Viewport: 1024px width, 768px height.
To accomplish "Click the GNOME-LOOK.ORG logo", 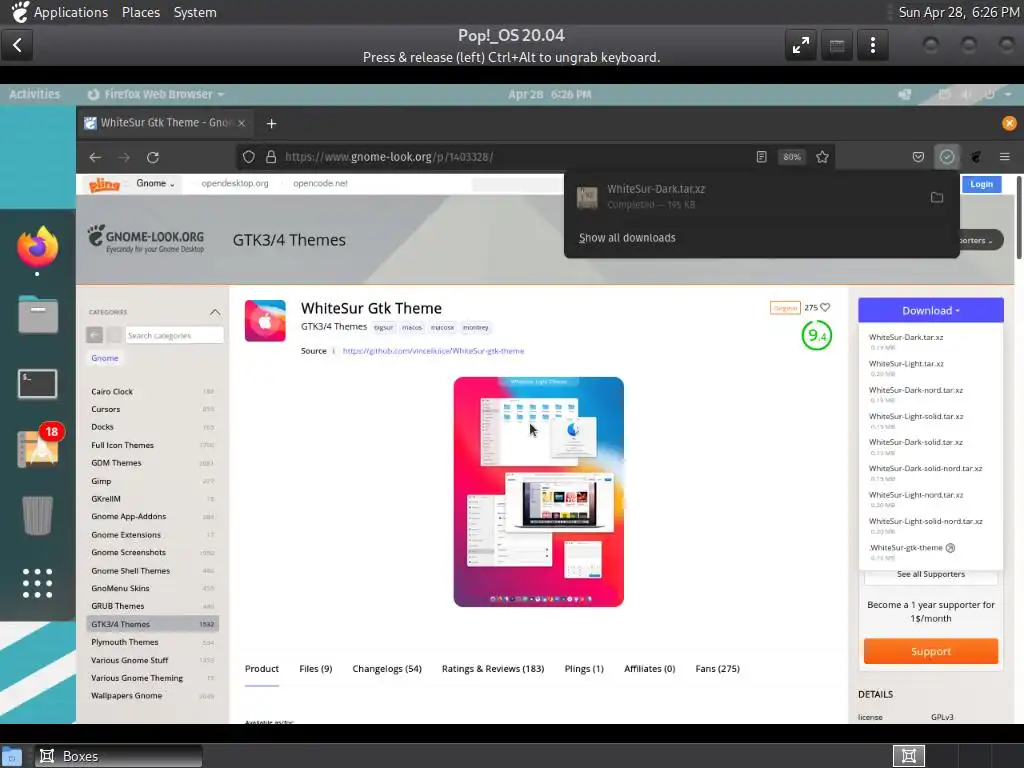I will tap(146, 239).
